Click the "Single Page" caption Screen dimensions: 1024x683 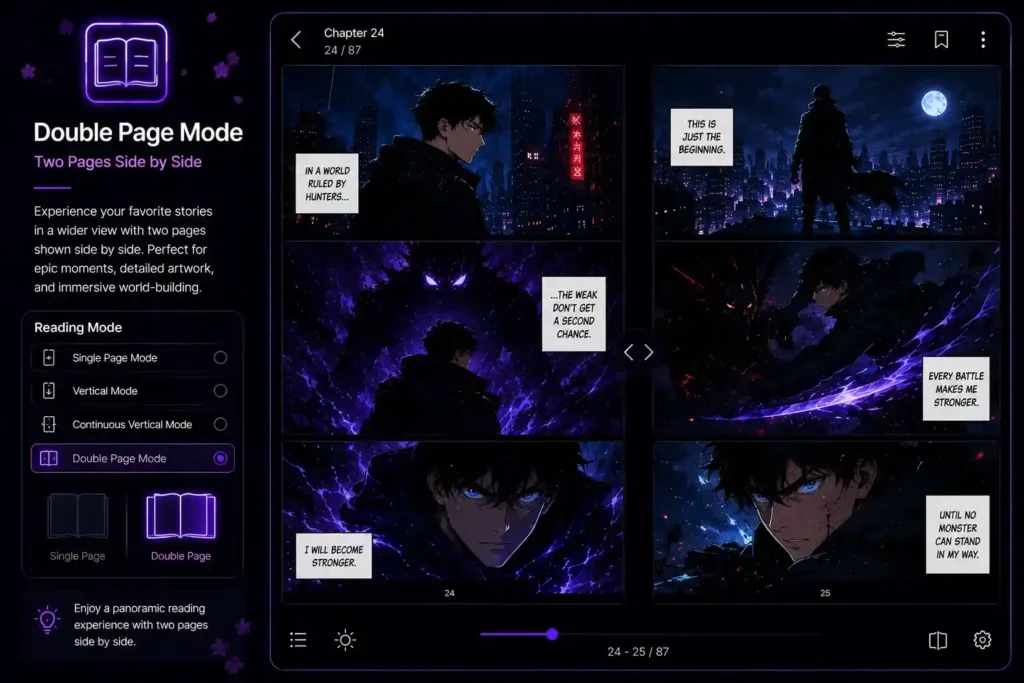click(78, 556)
